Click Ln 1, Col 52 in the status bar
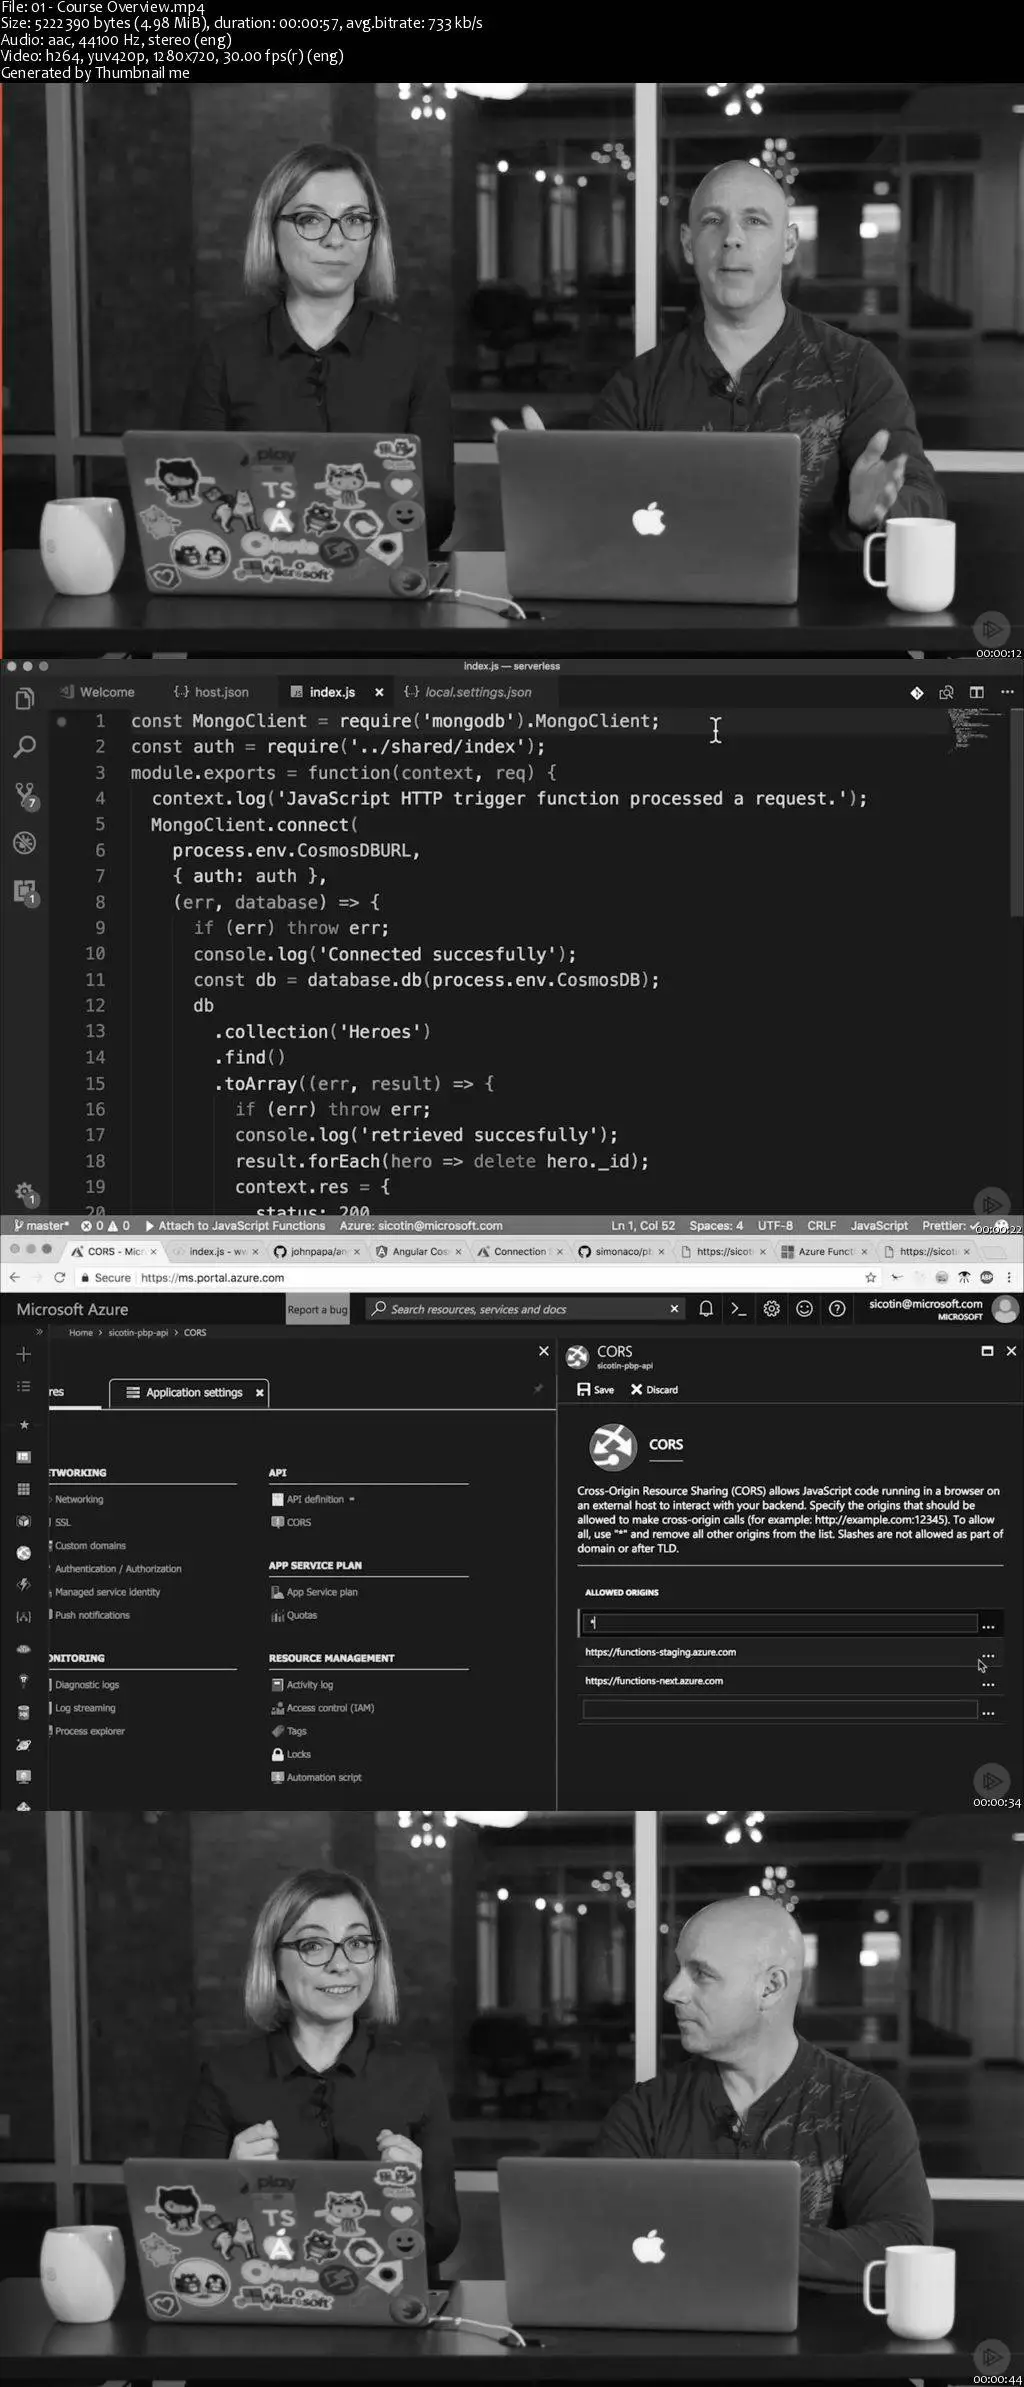Screen dimensions: 1024x2387 tap(643, 1225)
